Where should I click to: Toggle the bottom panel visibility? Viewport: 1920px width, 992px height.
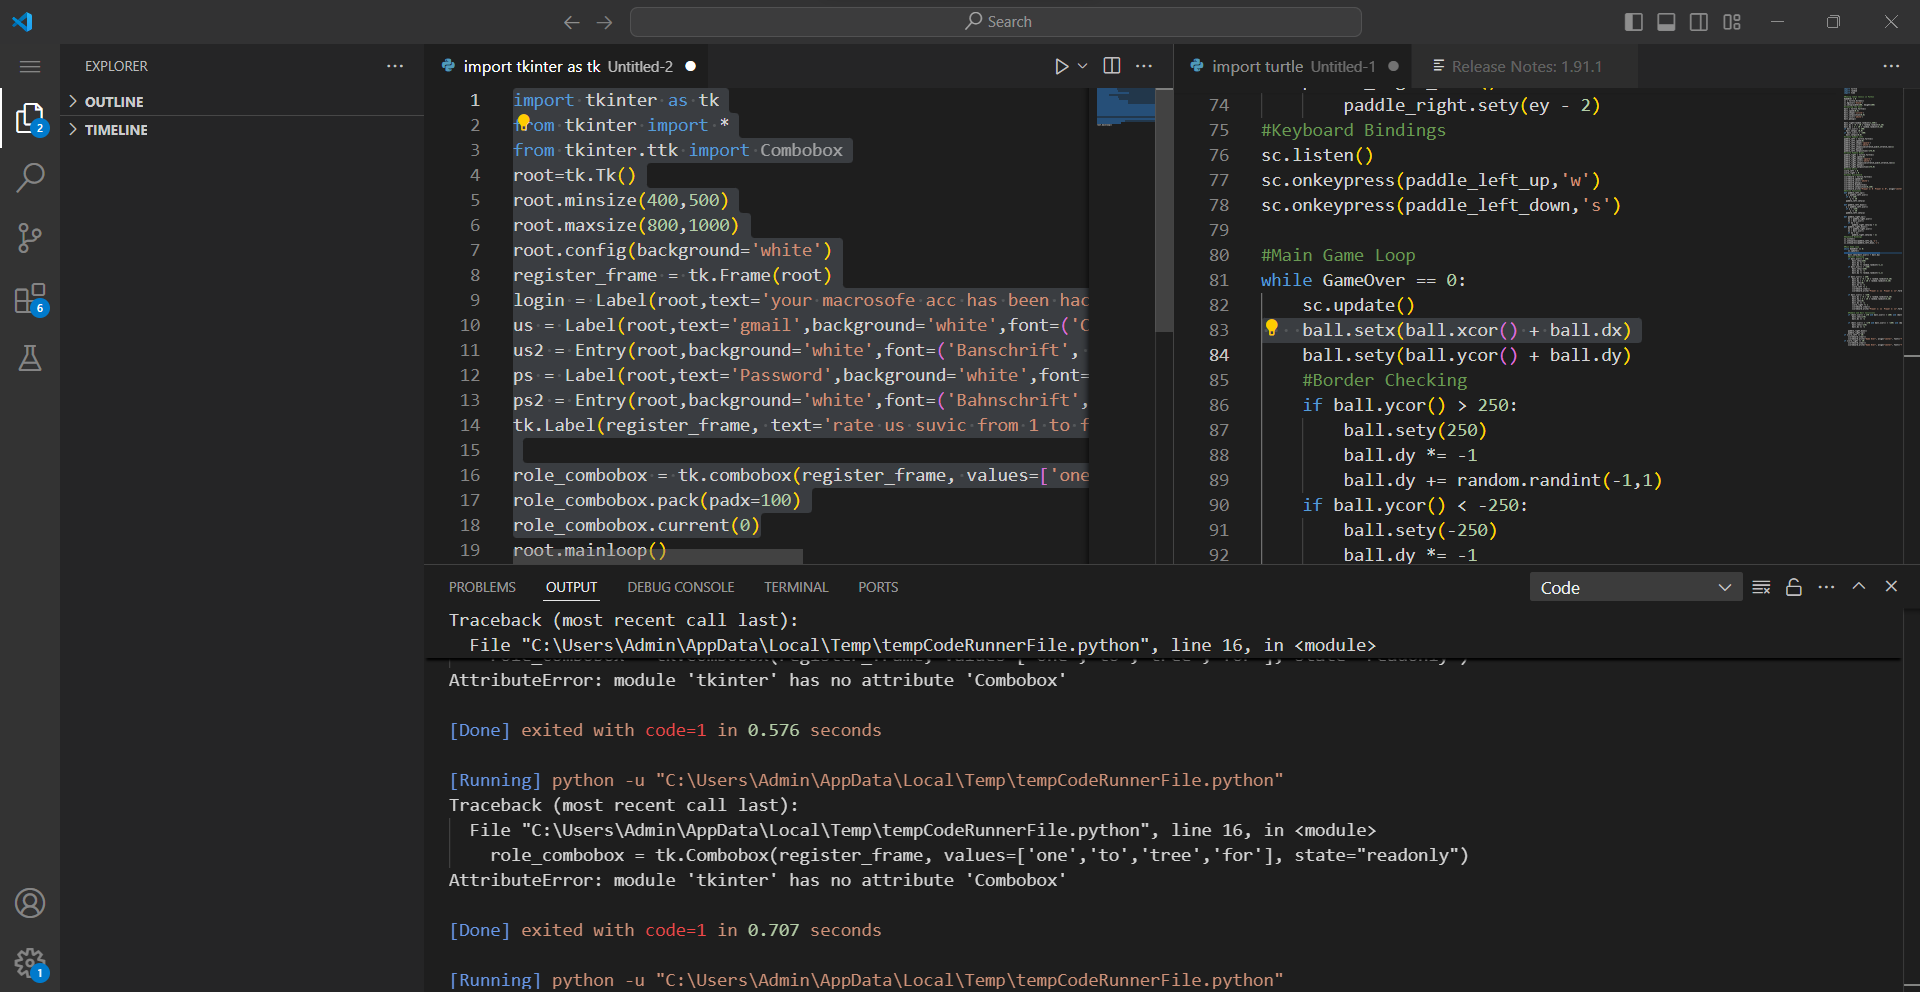click(x=1666, y=22)
